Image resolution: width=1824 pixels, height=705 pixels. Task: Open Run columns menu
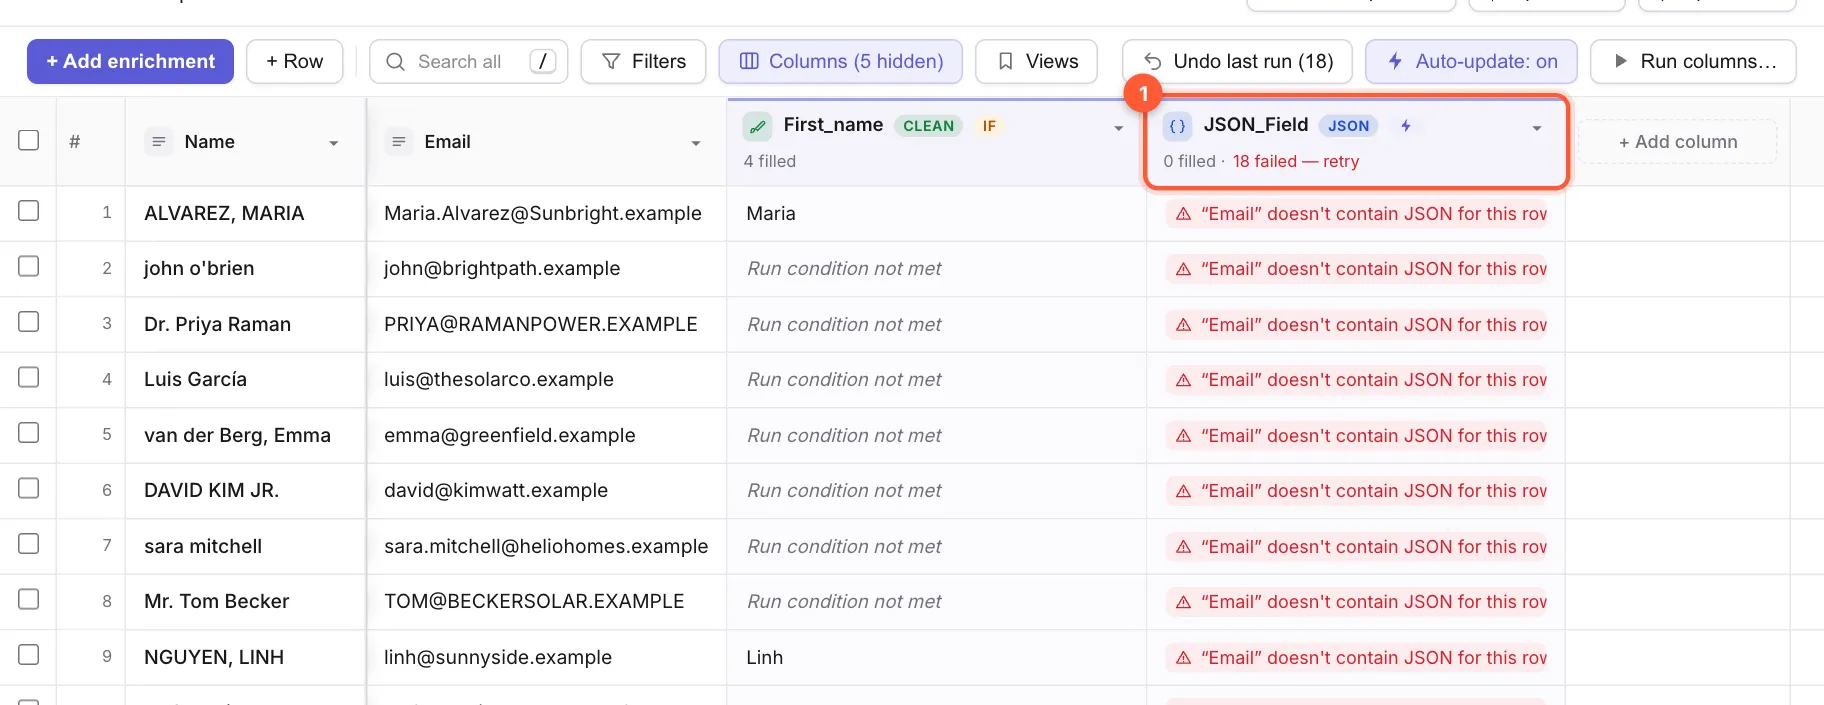click(1693, 61)
